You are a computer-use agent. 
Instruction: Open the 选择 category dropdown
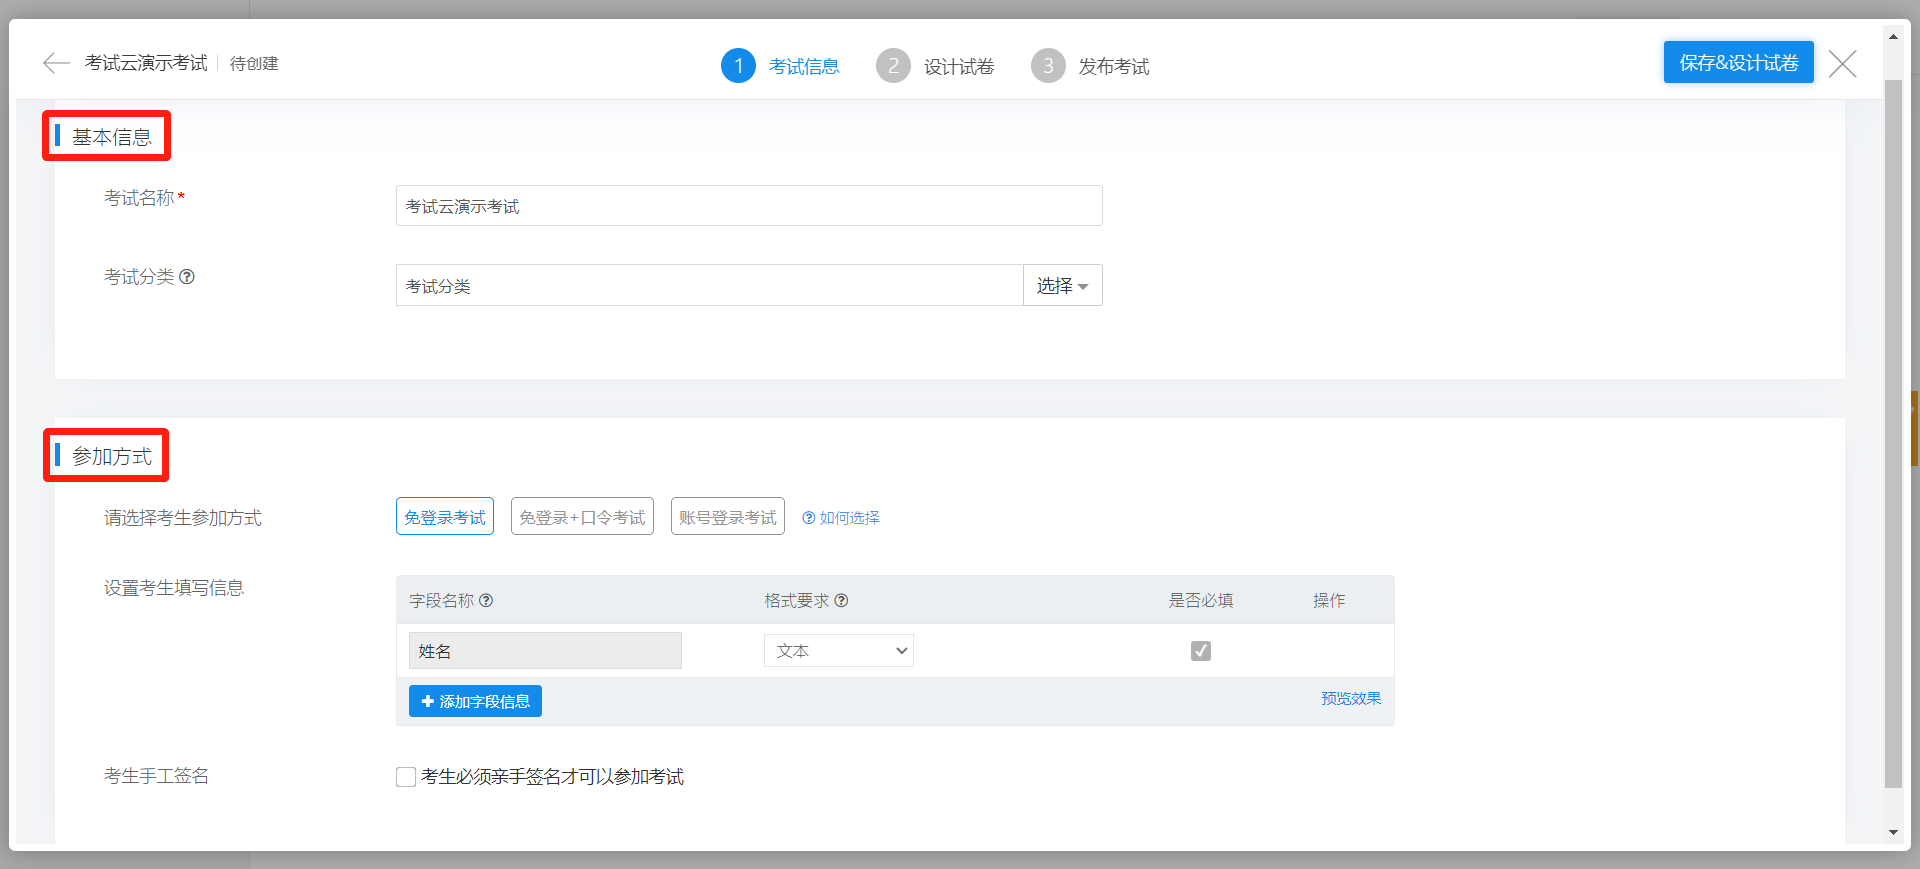pos(1062,286)
